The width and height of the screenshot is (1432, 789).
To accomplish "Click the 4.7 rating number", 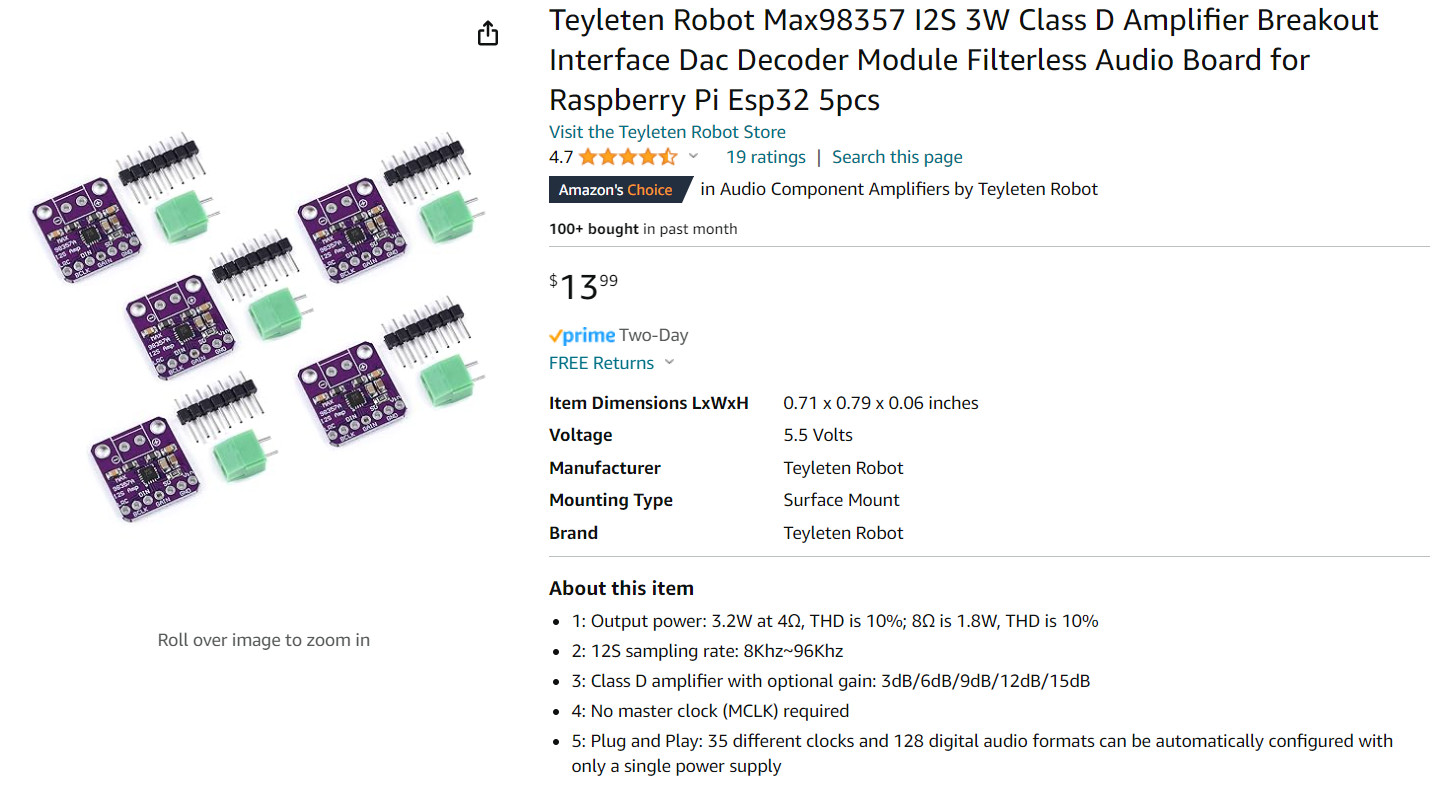I will 561,157.
